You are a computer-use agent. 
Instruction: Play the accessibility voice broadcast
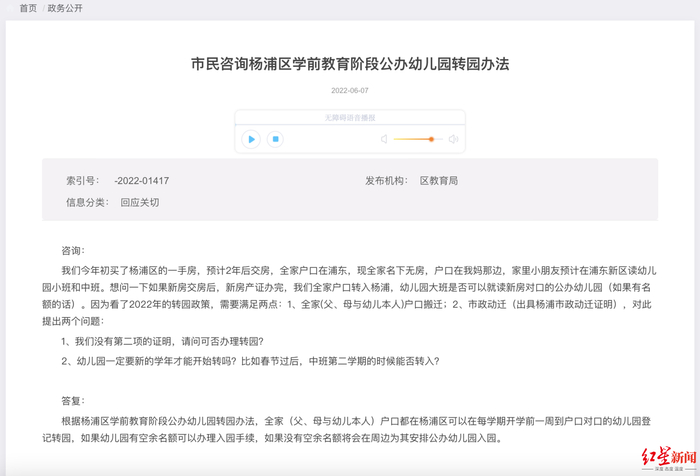pos(251,139)
